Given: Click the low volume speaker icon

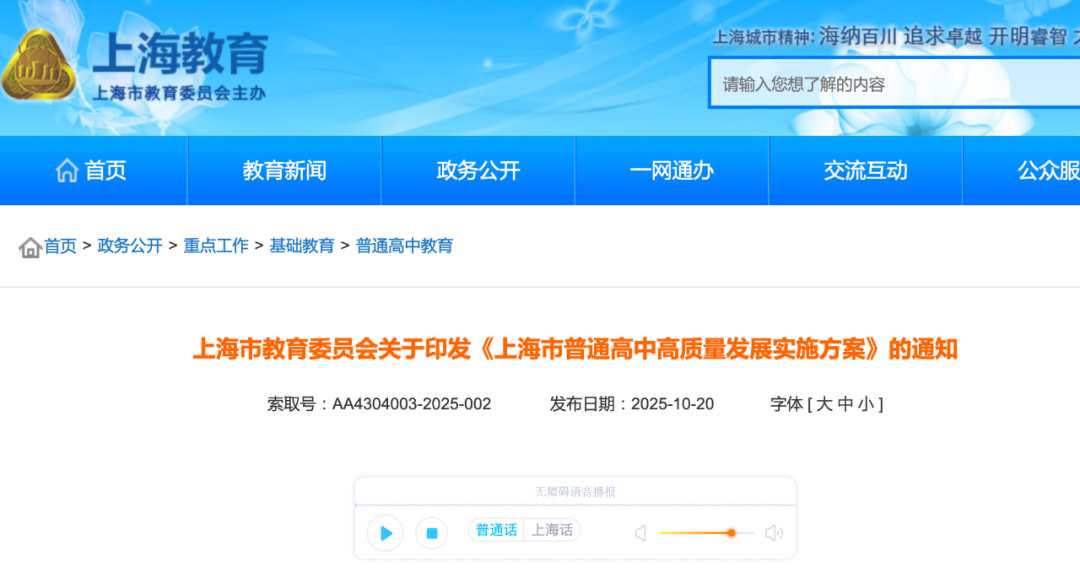Looking at the screenshot, I should [641, 533].
